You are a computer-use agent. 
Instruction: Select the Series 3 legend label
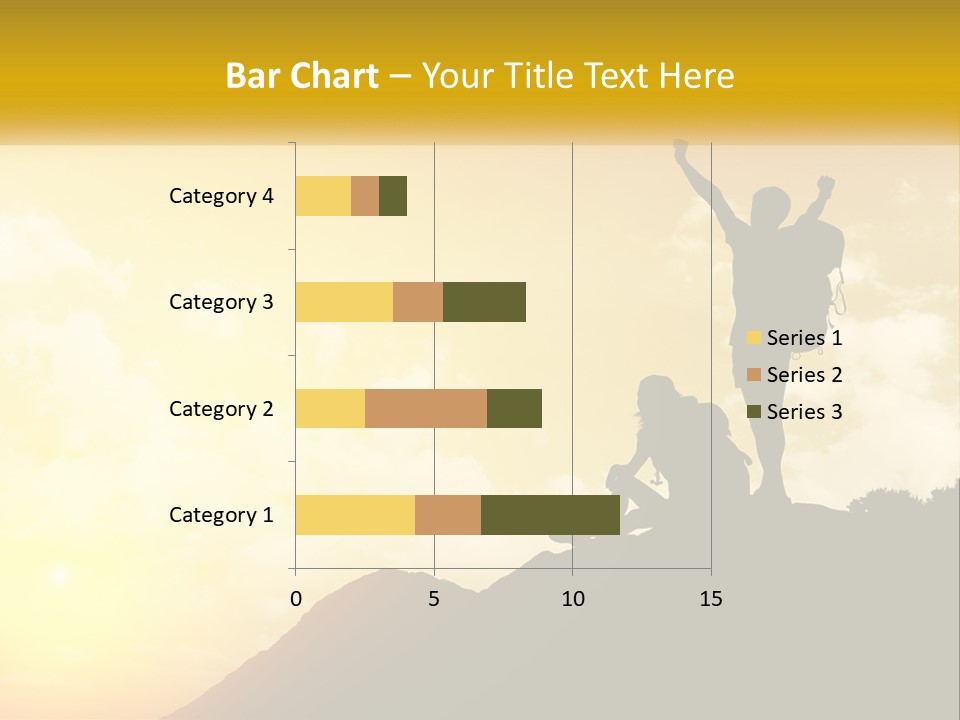[x=804, y=411]
